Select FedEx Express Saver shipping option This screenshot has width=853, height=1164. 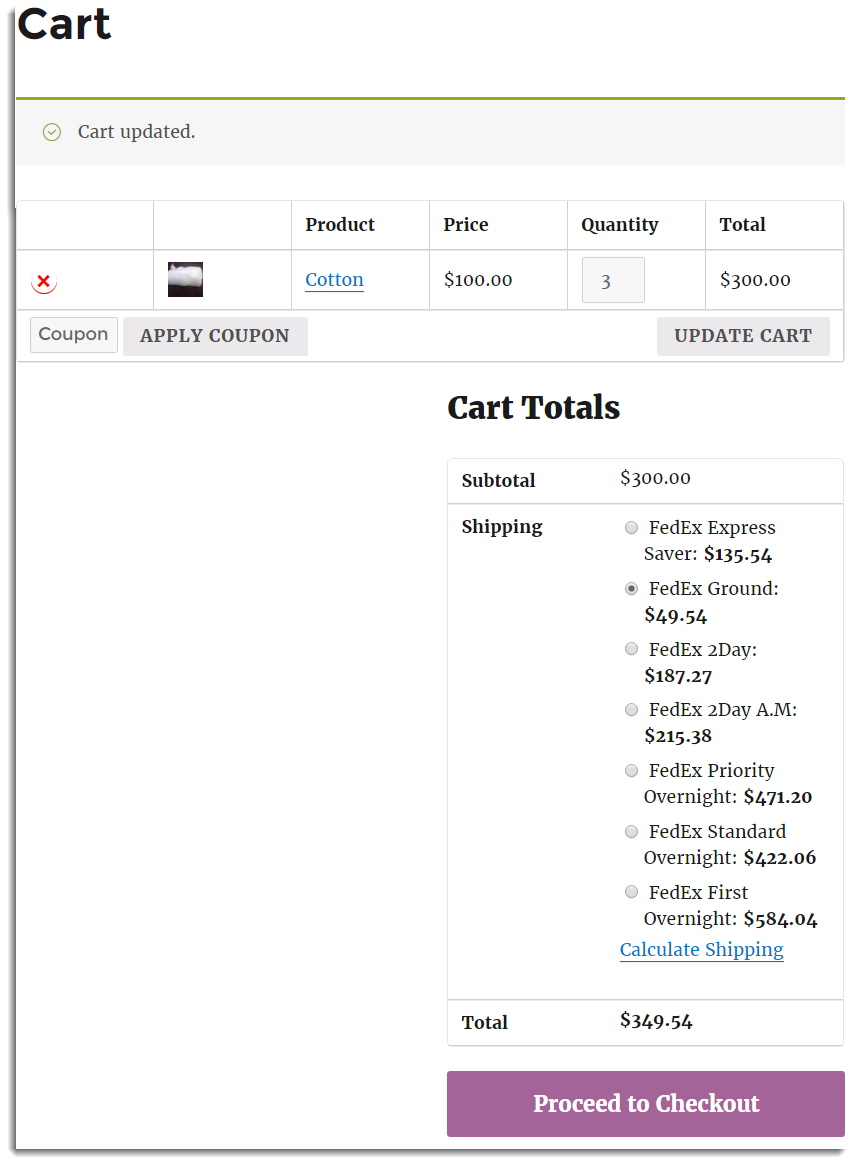coord(631,527)
